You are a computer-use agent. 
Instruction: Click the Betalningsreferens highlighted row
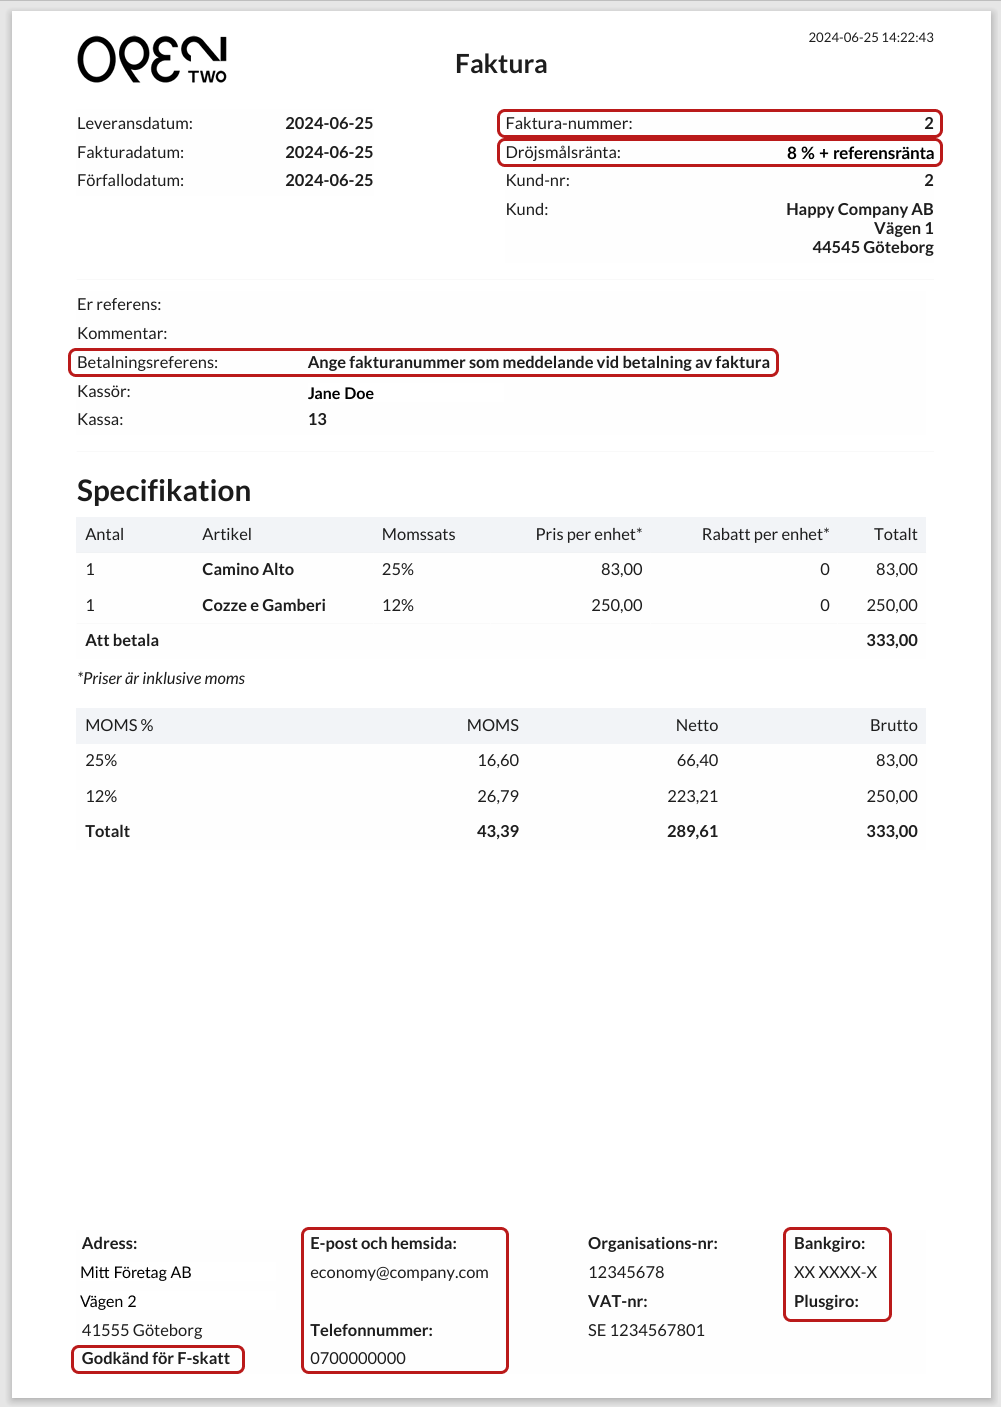[x=423, y=362]
